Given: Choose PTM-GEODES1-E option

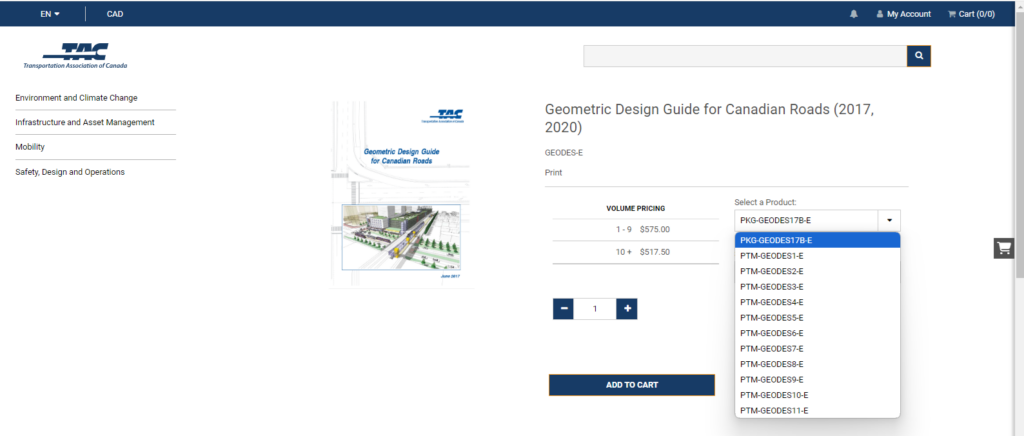Looking at the screenshot, I should coord(818,256).
